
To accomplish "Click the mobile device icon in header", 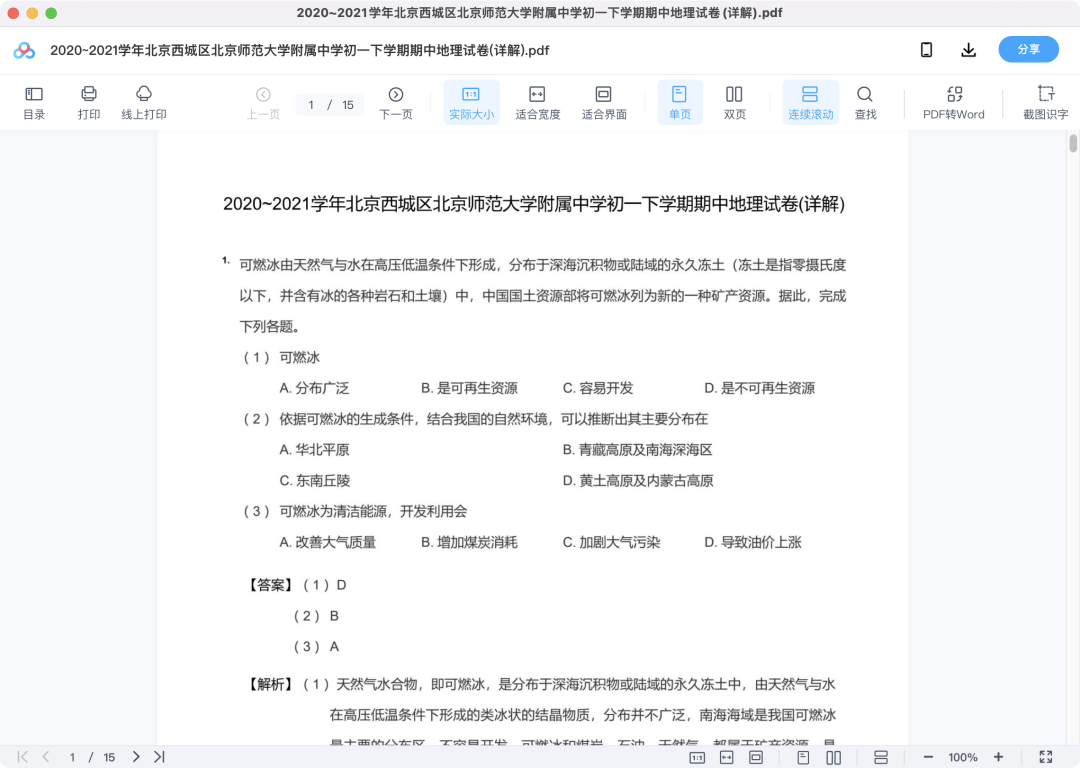I will pyautogui.click(x=926, y=50).
